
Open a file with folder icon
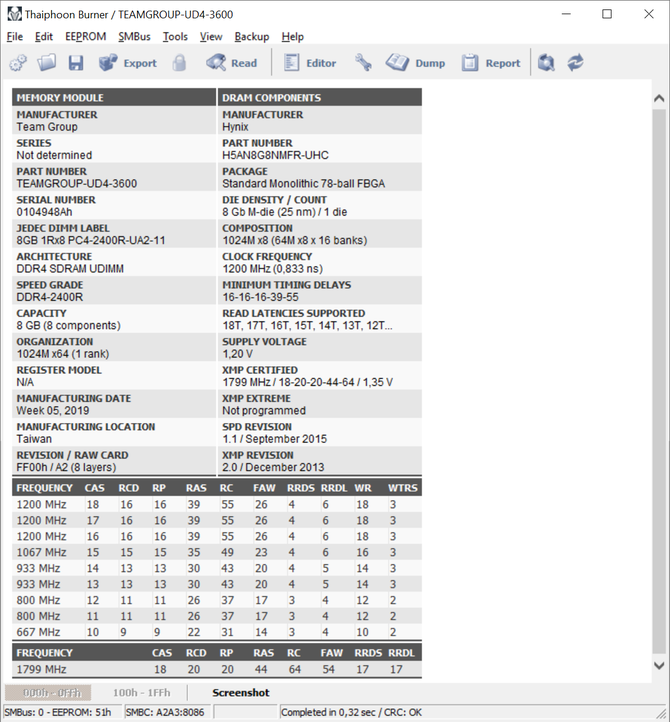(47, 63)
